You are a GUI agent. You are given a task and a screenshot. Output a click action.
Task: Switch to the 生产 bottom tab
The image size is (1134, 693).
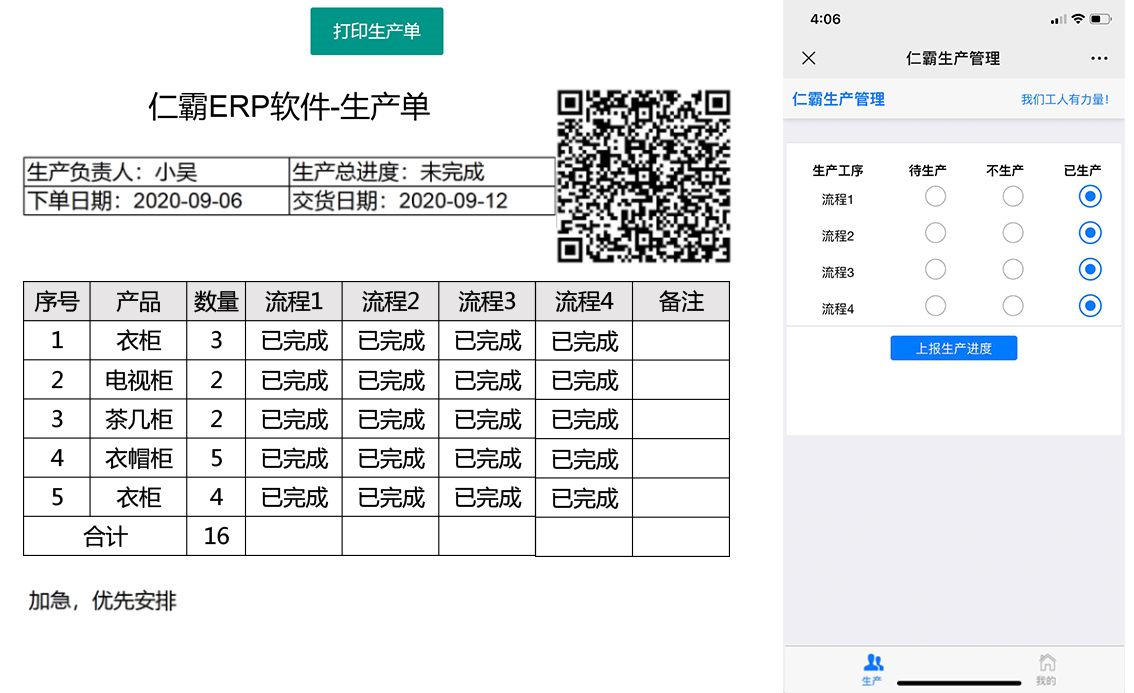873,669
